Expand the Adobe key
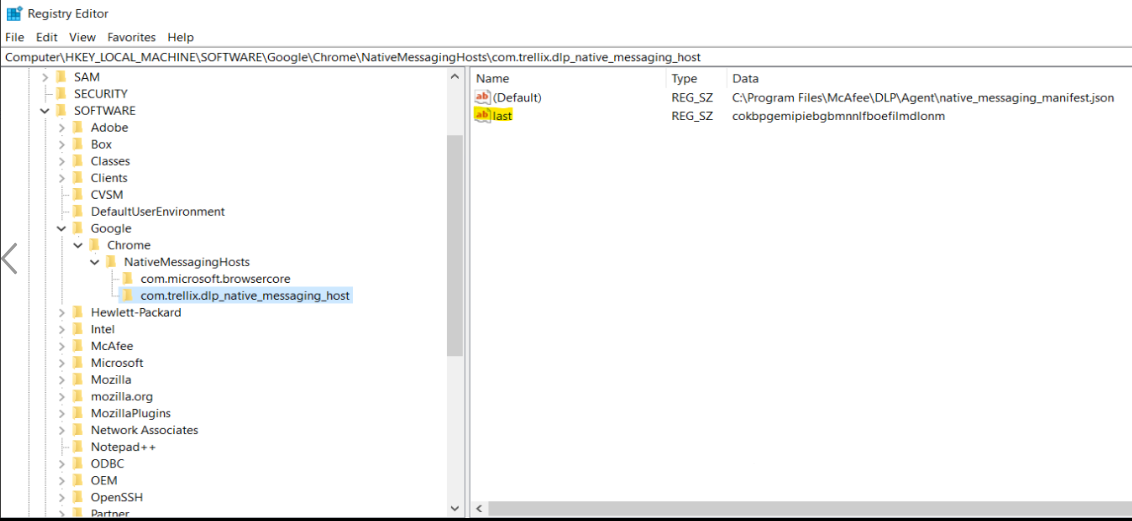 tap(62, 128)
